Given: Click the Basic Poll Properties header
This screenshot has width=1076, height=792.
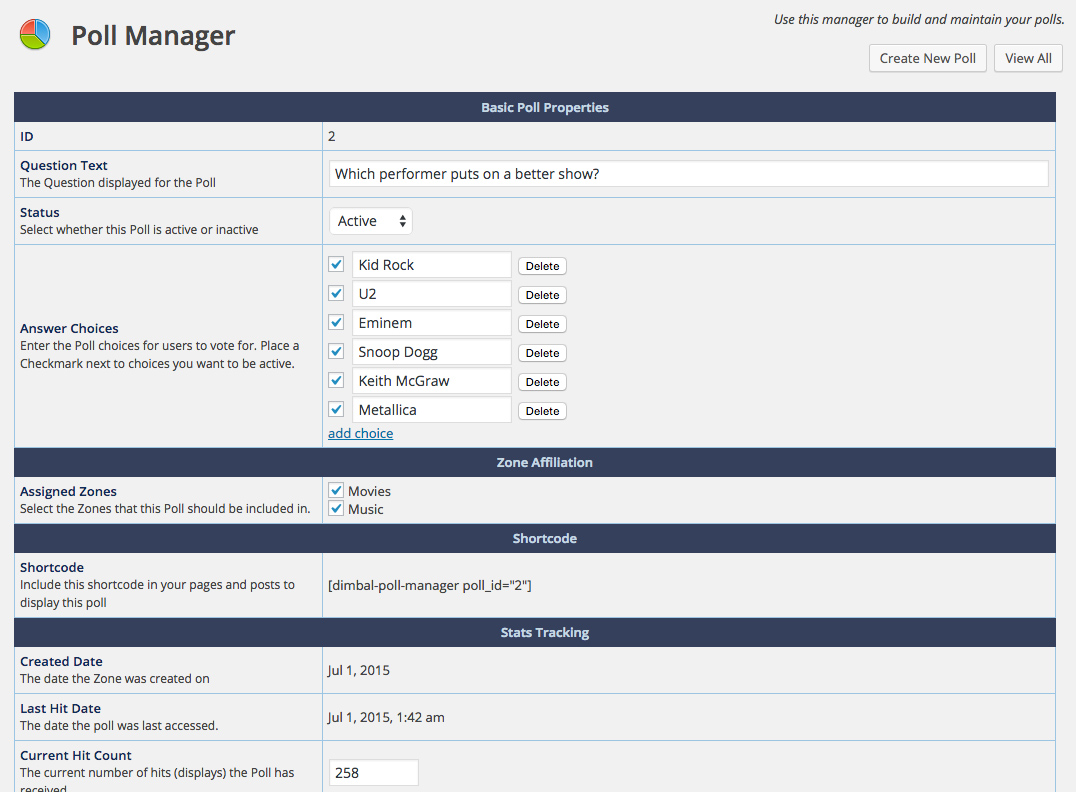Looking at the screenshot, I should pos(545,107).
